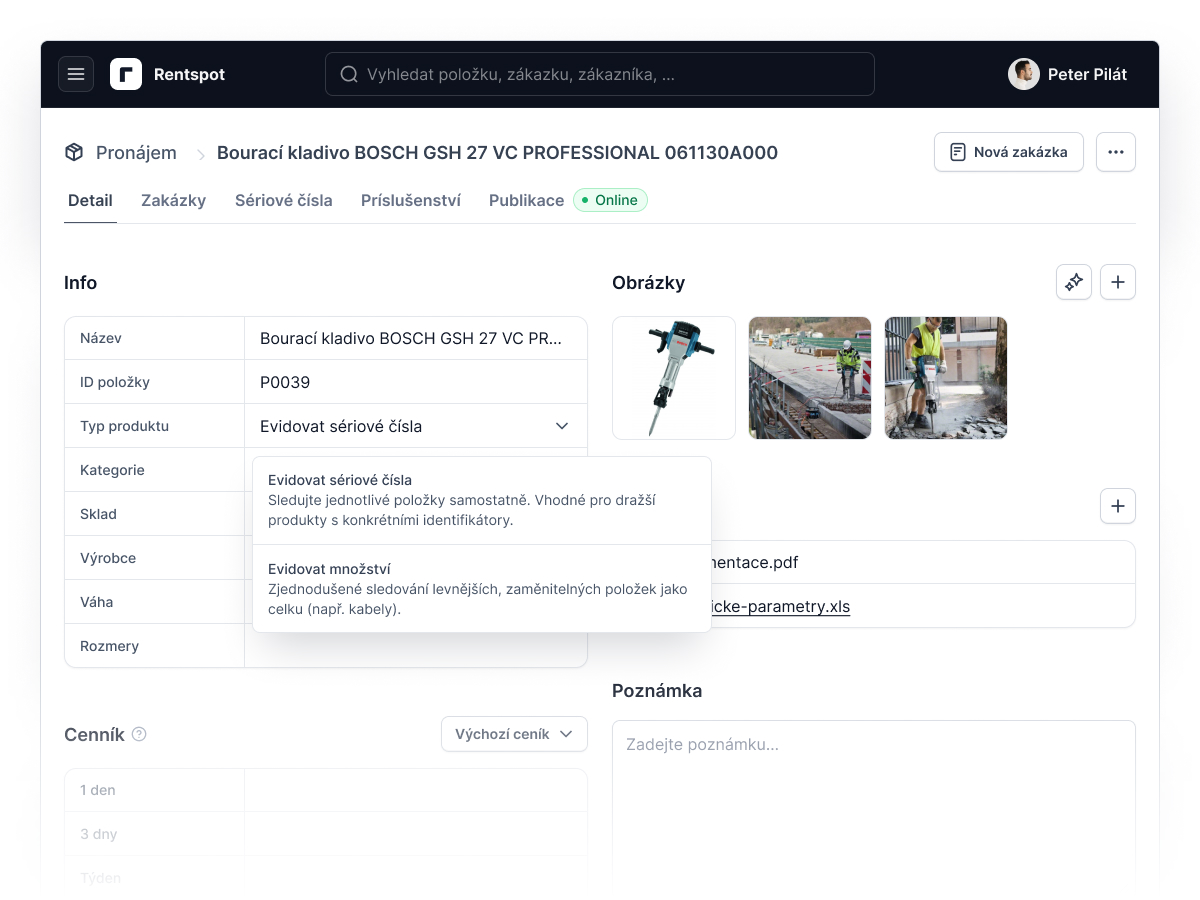Click the search magnifier icon

coord(349,74)
